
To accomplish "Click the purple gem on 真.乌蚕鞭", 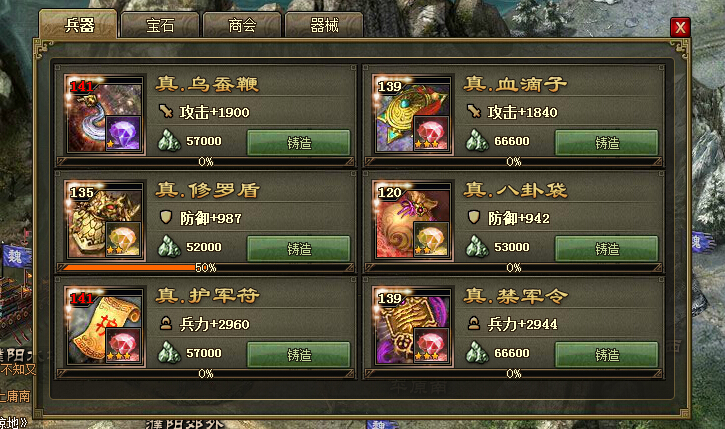I will point(123,134).
